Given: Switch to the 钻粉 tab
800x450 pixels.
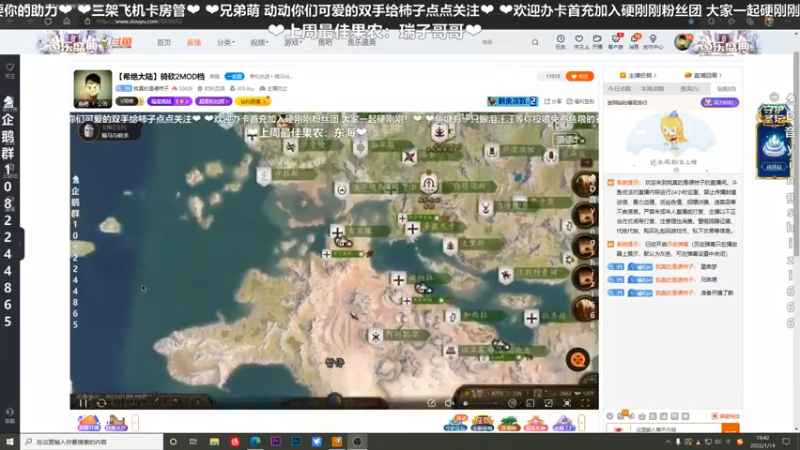Looking at the screenshot, I should pos(726,89).
